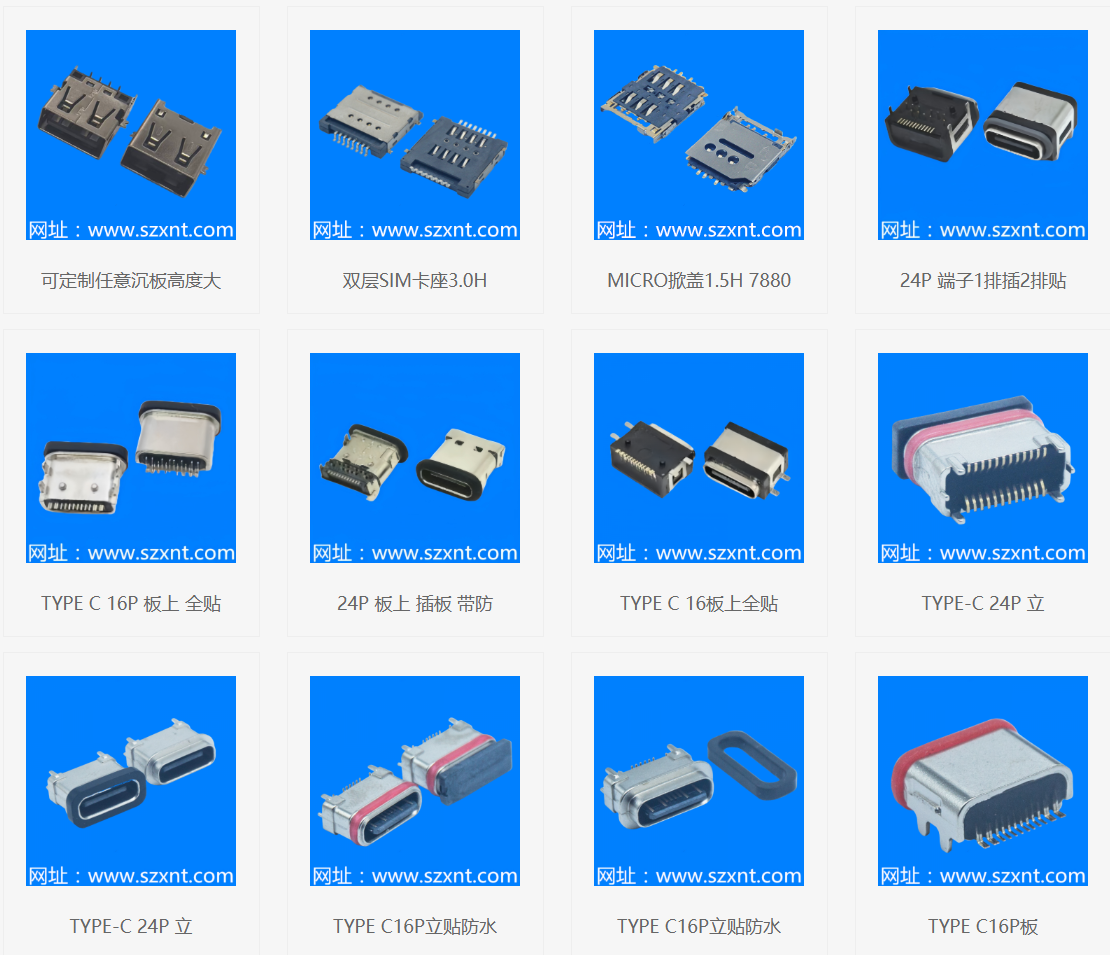The height and width of the screenshot is (955, 1110).
Task: Open TYPE-C 24P 立 photo showing two black-ringed connectors
Action: (131, 781)
